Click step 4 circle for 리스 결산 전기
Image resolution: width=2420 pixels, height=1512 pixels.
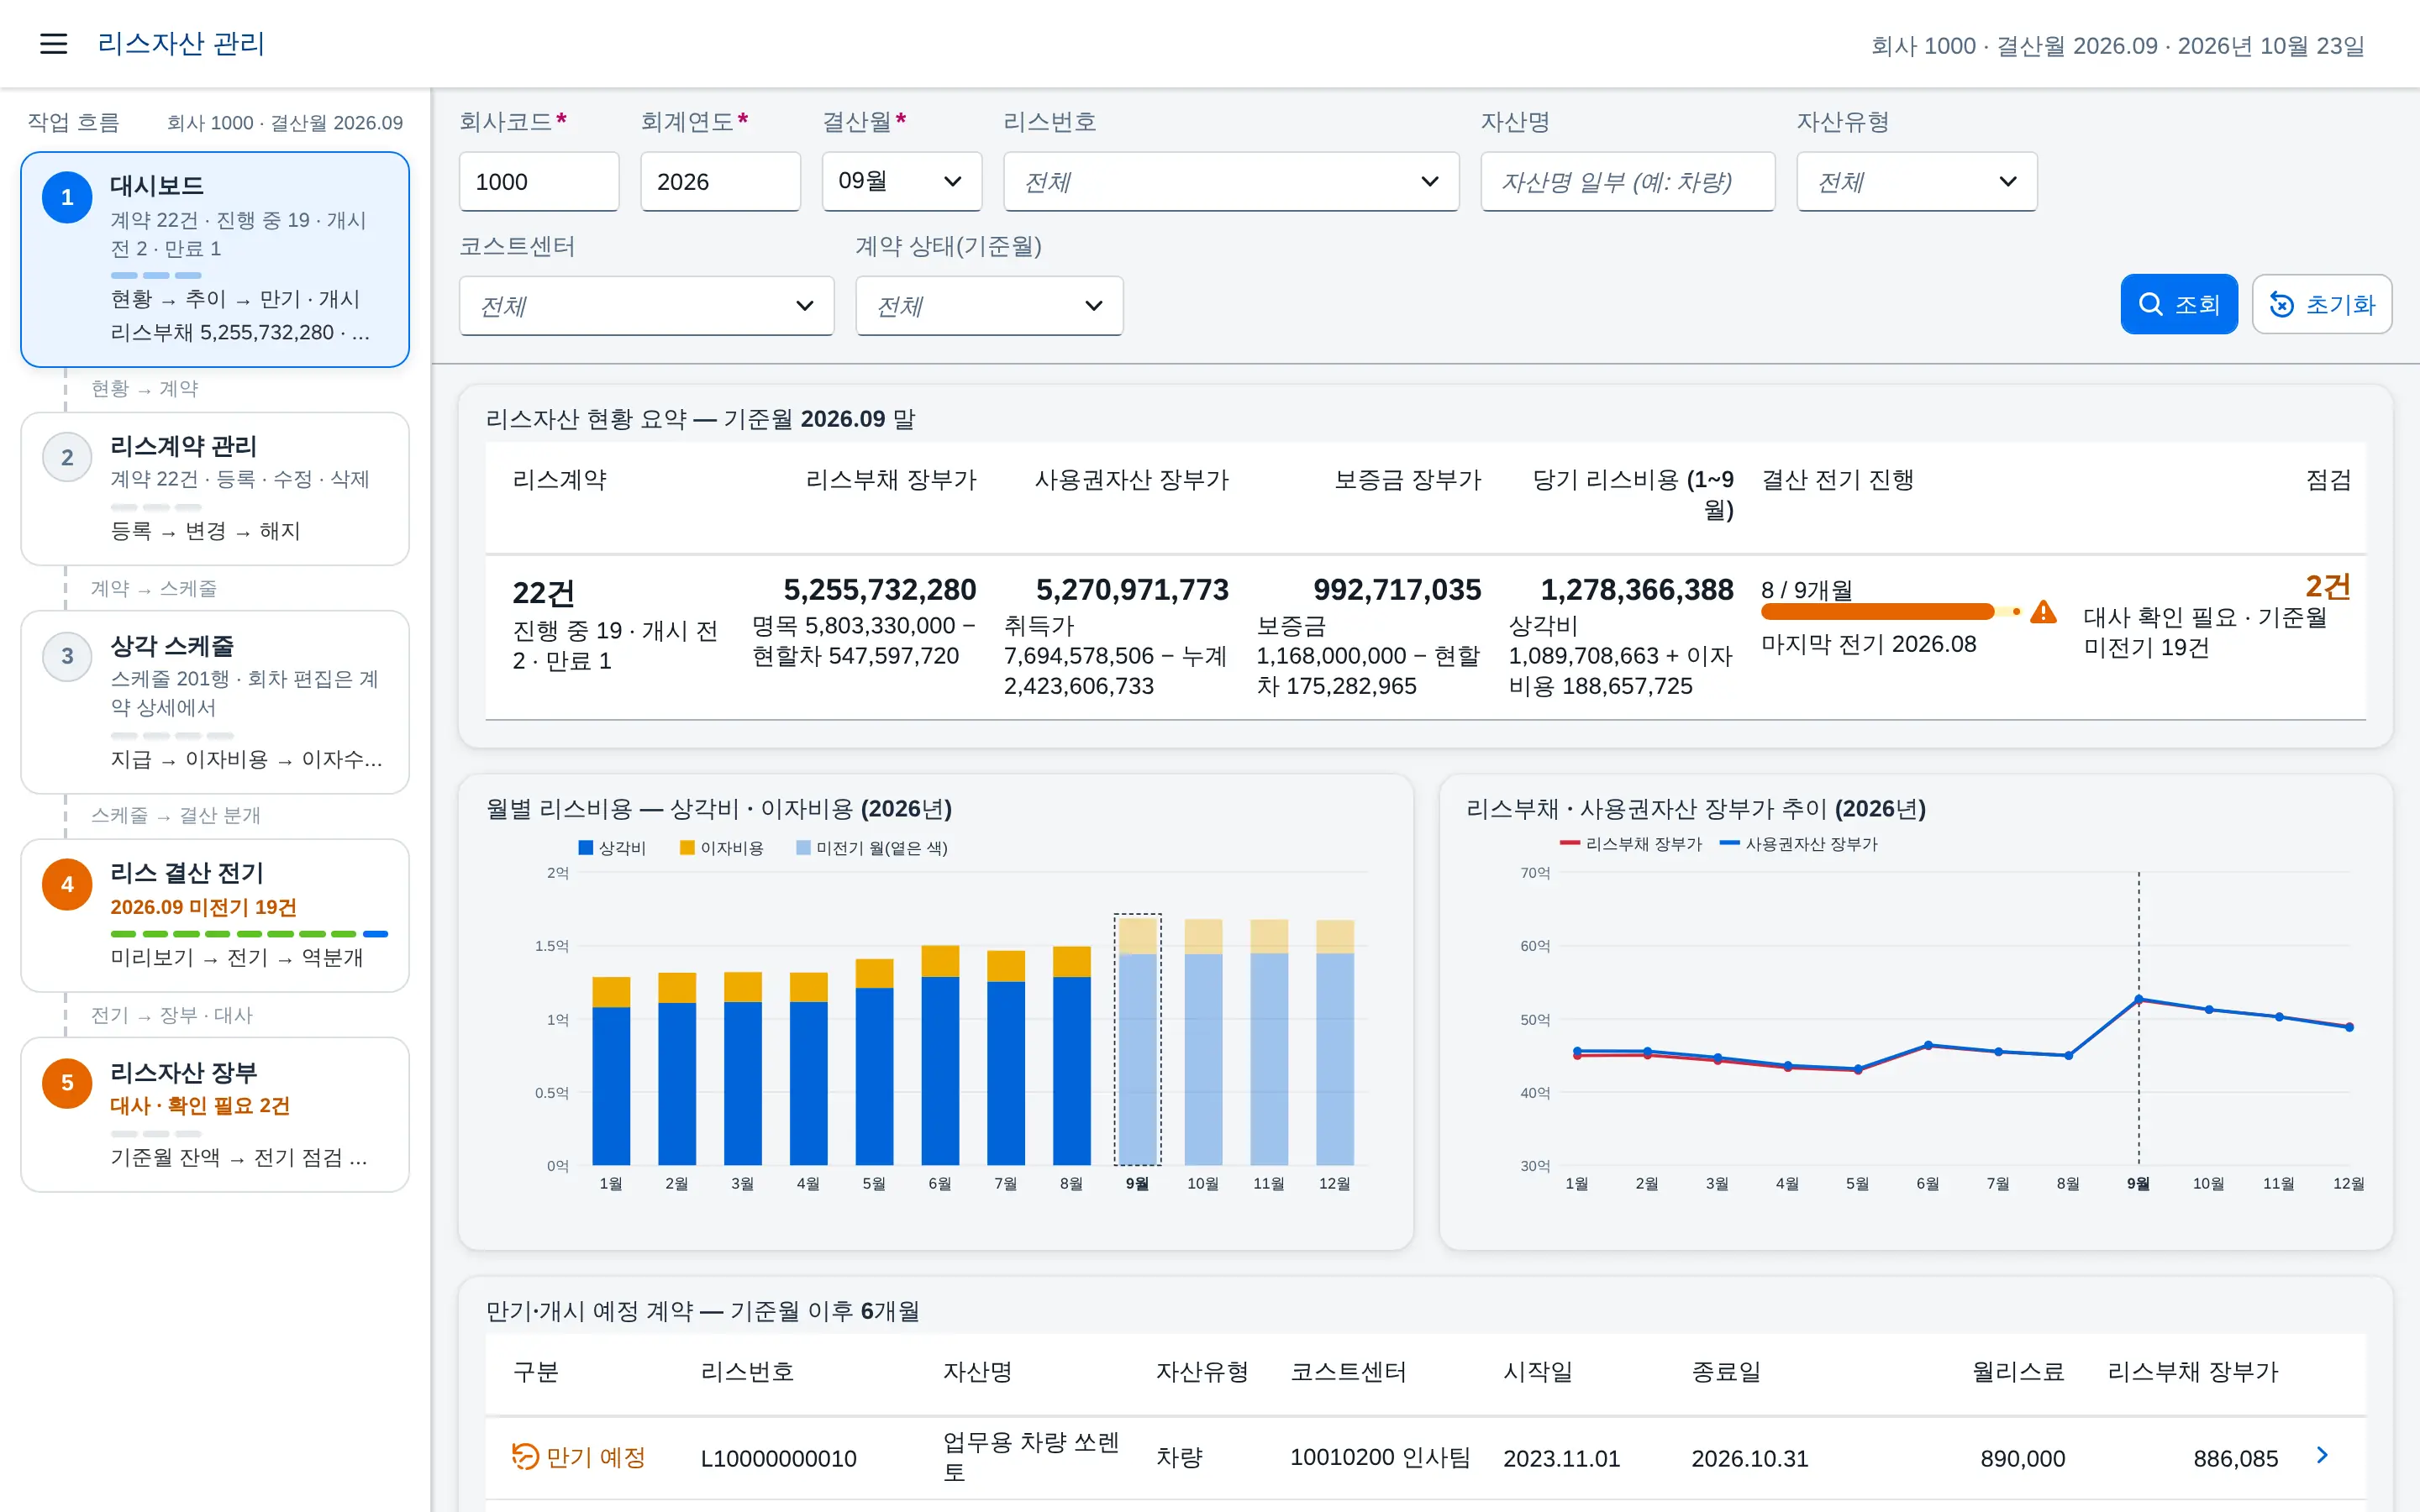[x=67, y=884]
